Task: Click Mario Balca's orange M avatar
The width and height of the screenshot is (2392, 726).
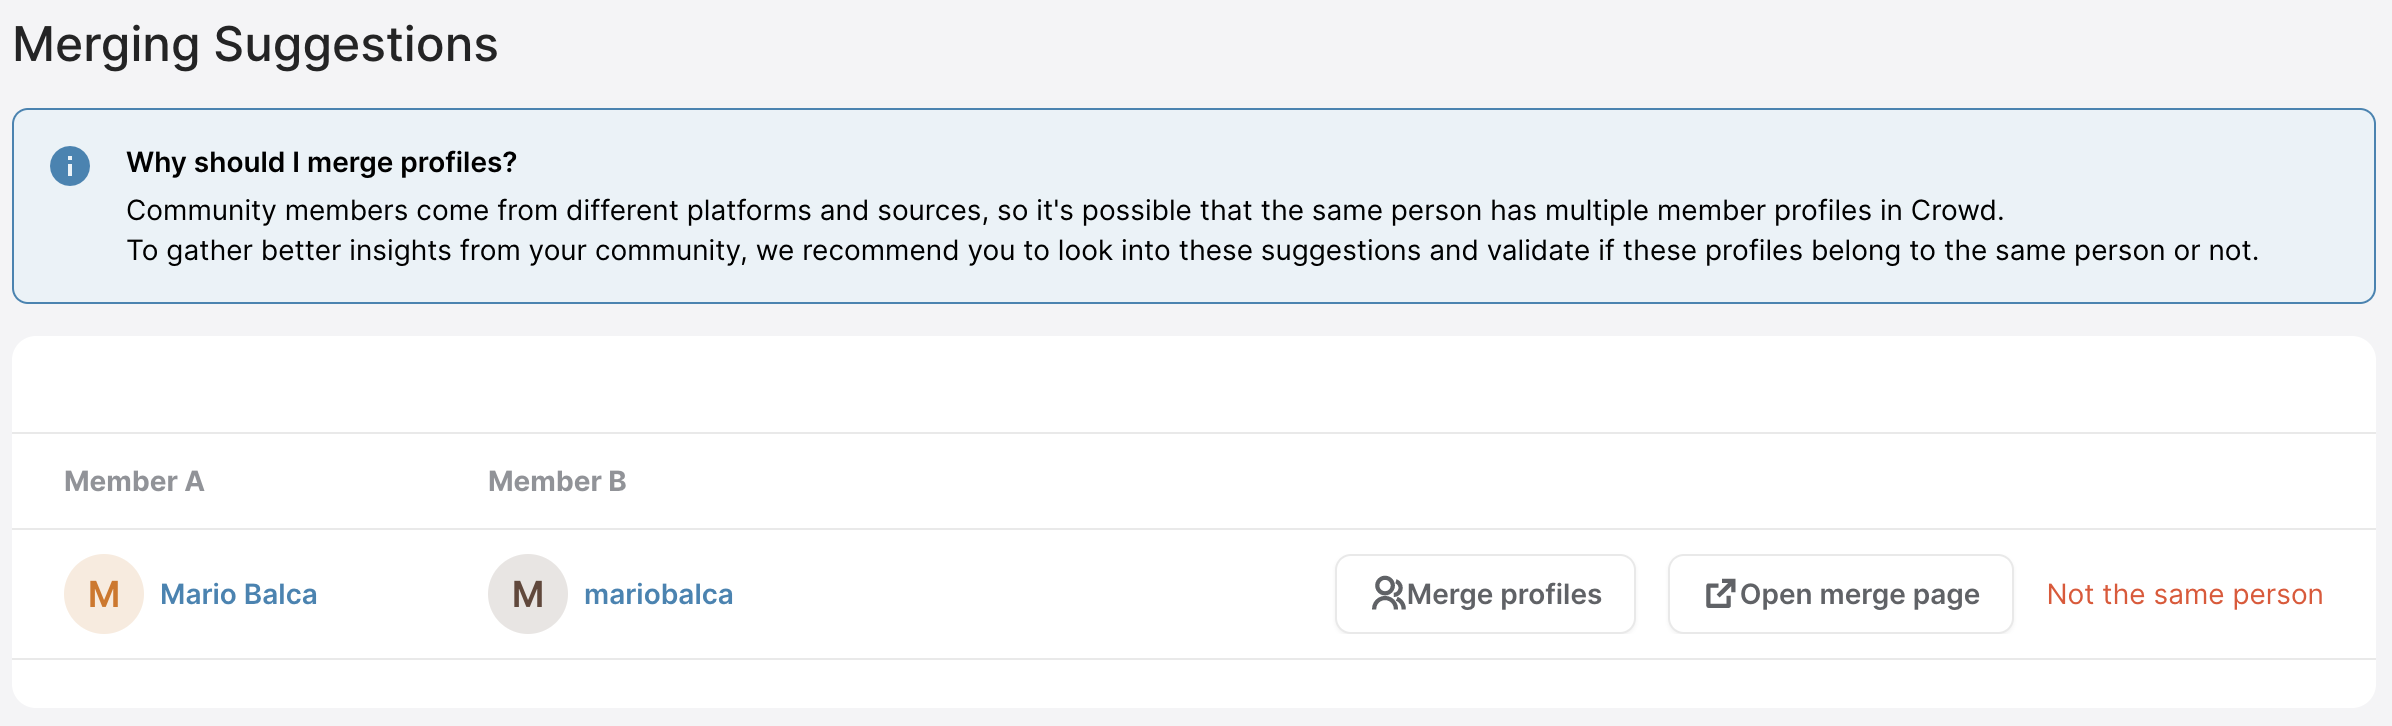Action: [x=104, y=594]
